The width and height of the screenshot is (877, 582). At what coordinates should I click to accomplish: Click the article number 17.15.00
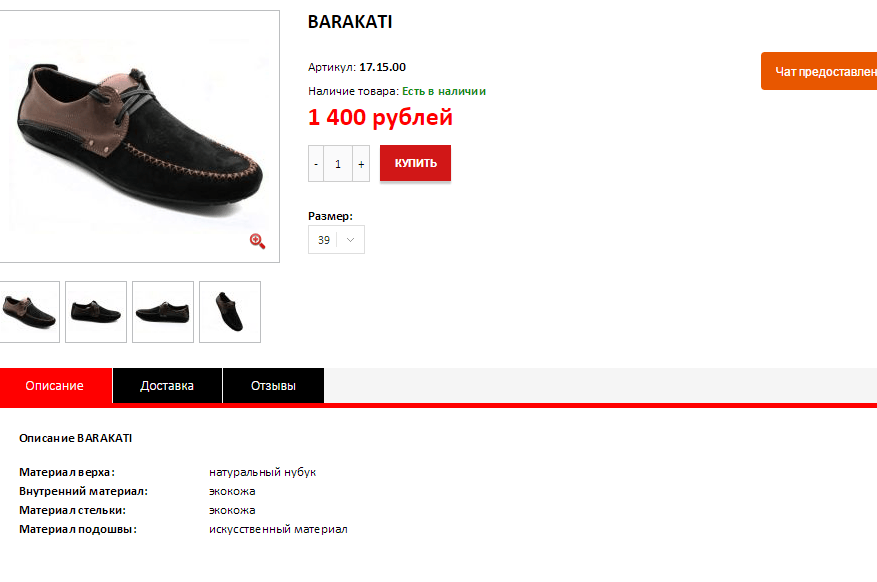[383, 67]
